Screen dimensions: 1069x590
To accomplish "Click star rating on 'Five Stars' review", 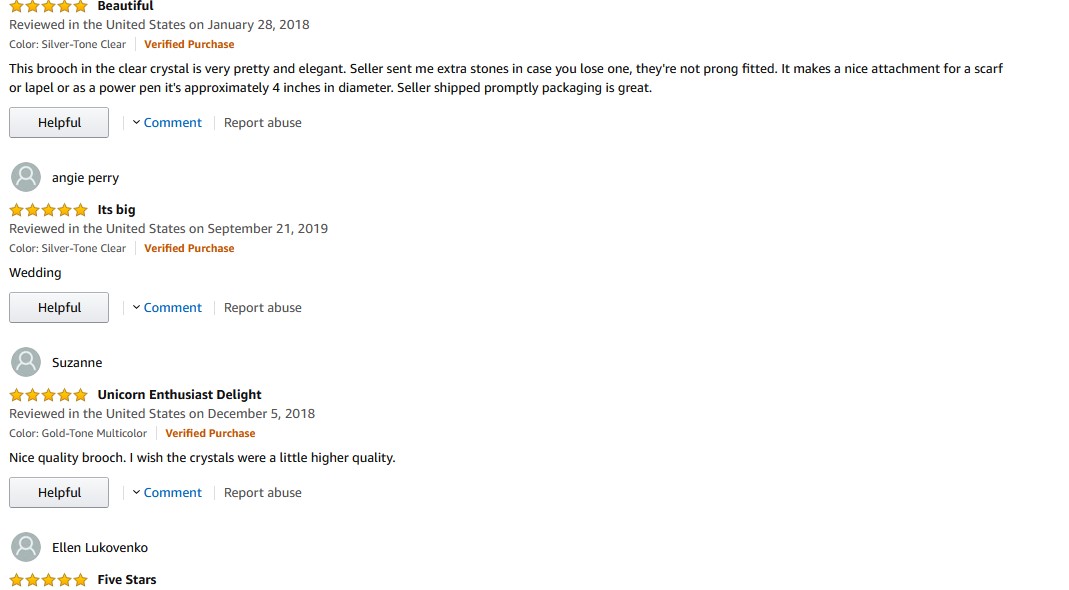I will click(48, 580).
